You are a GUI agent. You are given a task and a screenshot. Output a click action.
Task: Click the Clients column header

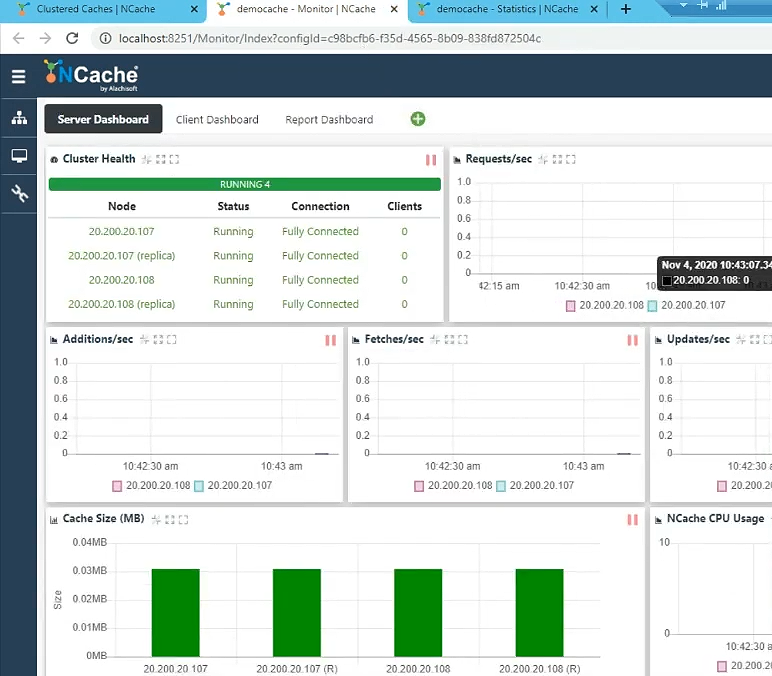click(405, 206)
